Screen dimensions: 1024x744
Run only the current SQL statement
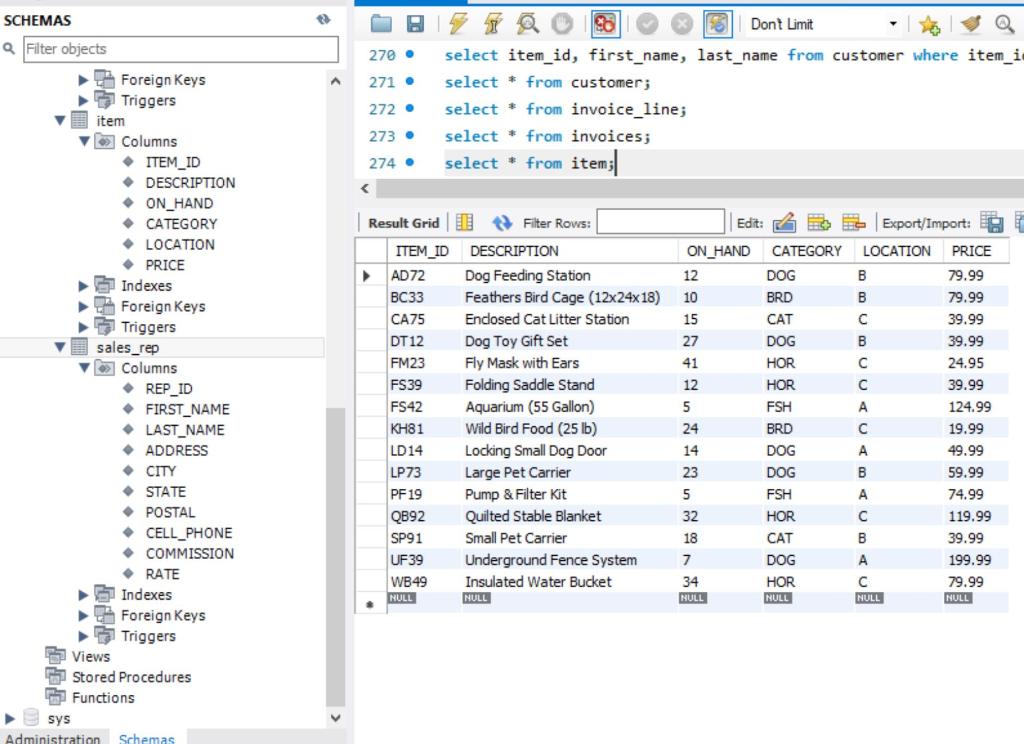click(490, 22)
